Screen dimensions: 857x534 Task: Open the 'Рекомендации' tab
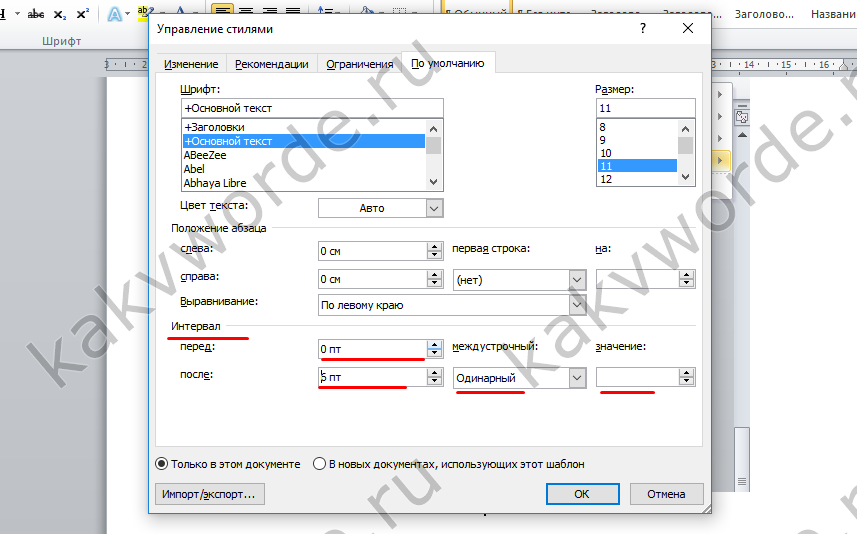point(271,64)
